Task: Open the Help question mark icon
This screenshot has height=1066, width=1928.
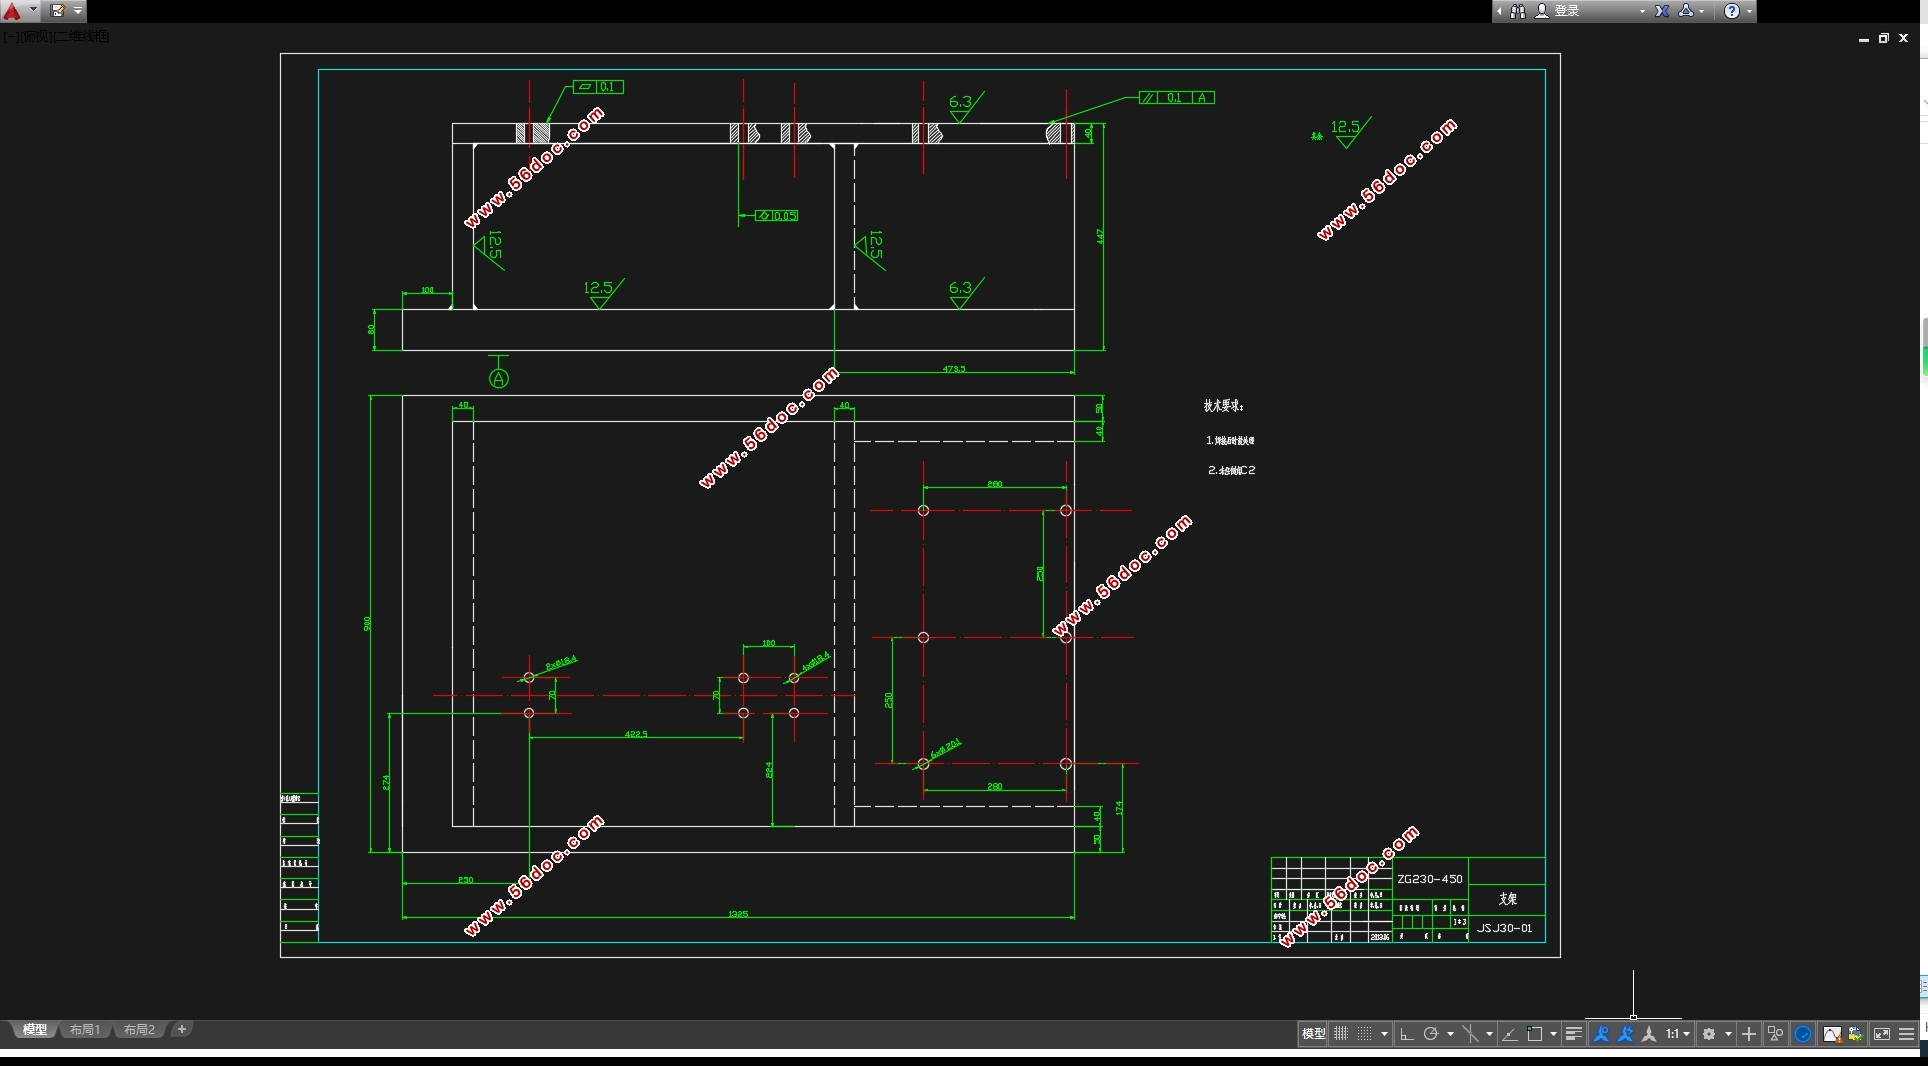Action: click(x=1732, y=11)
